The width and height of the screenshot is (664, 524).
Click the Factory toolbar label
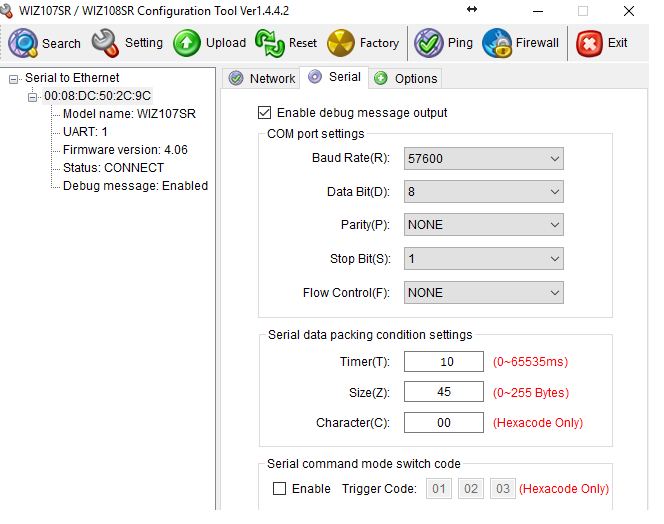[379, 43]
